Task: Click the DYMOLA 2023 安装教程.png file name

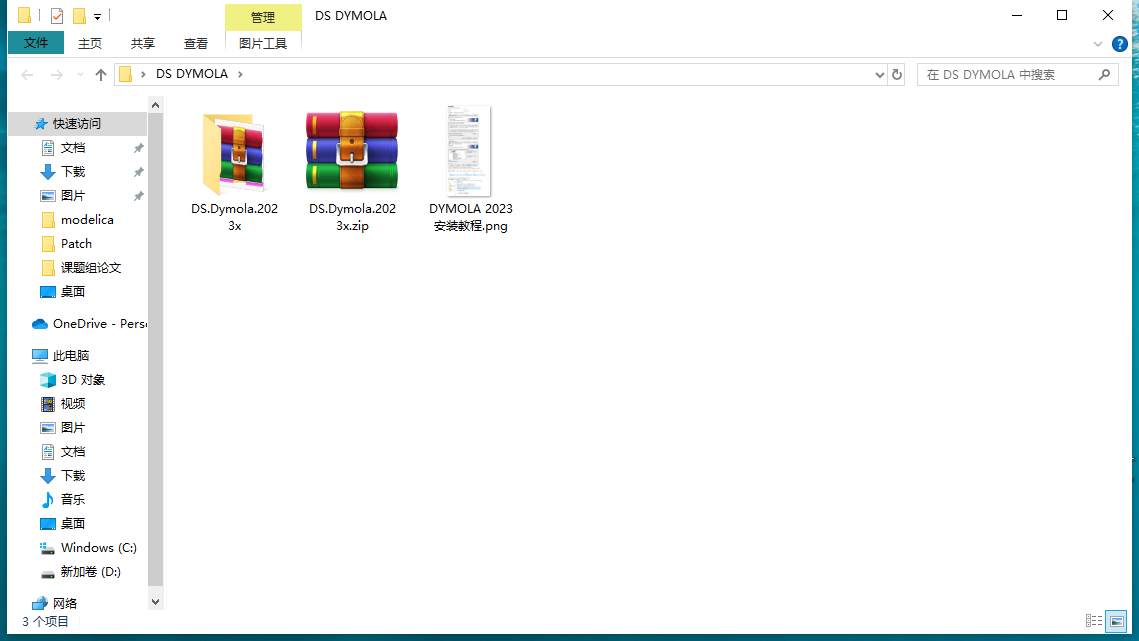Action: point(471,217)
